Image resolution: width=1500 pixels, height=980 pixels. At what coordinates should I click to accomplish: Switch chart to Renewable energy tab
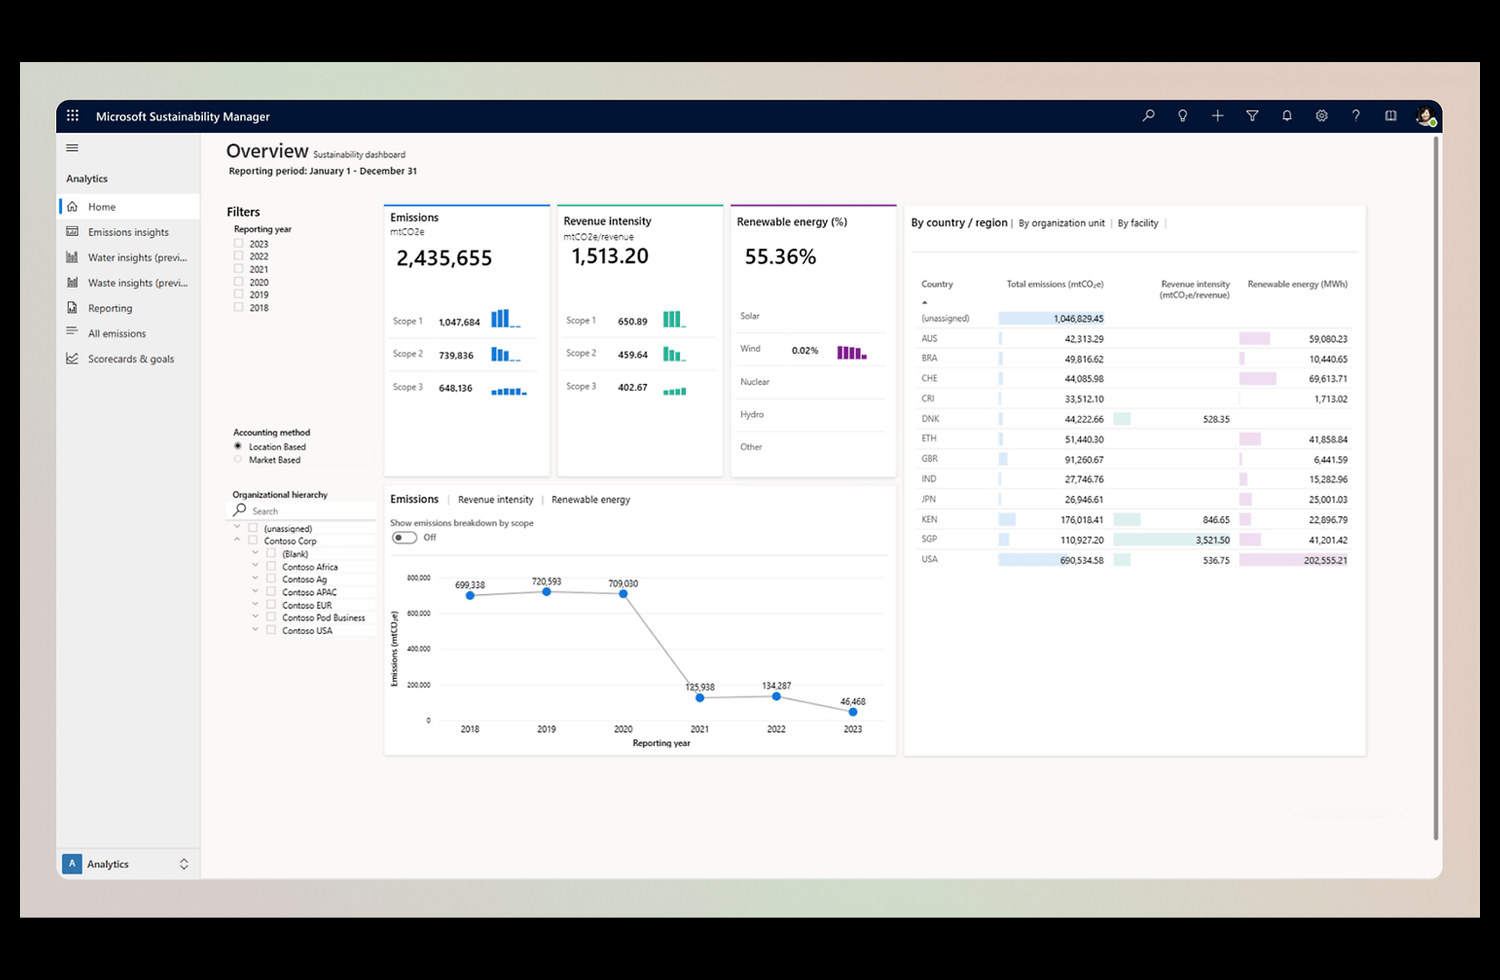(x=590, y=499)
